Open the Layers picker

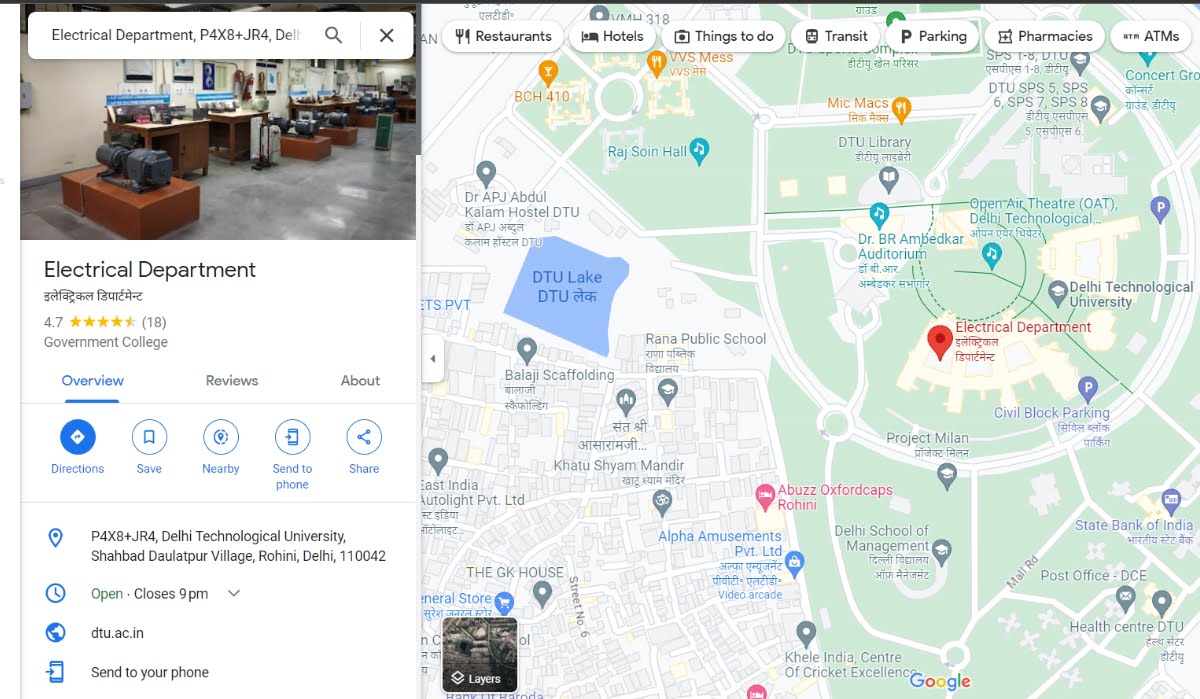pyautogui.click(x=480, y=655)
